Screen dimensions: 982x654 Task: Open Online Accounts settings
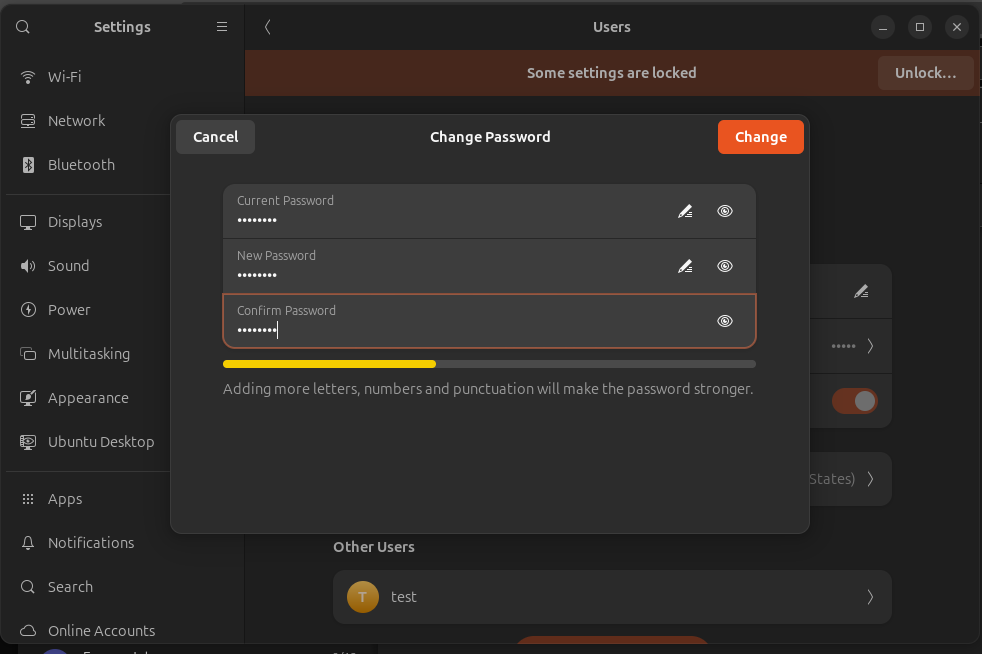click(124, 631)
